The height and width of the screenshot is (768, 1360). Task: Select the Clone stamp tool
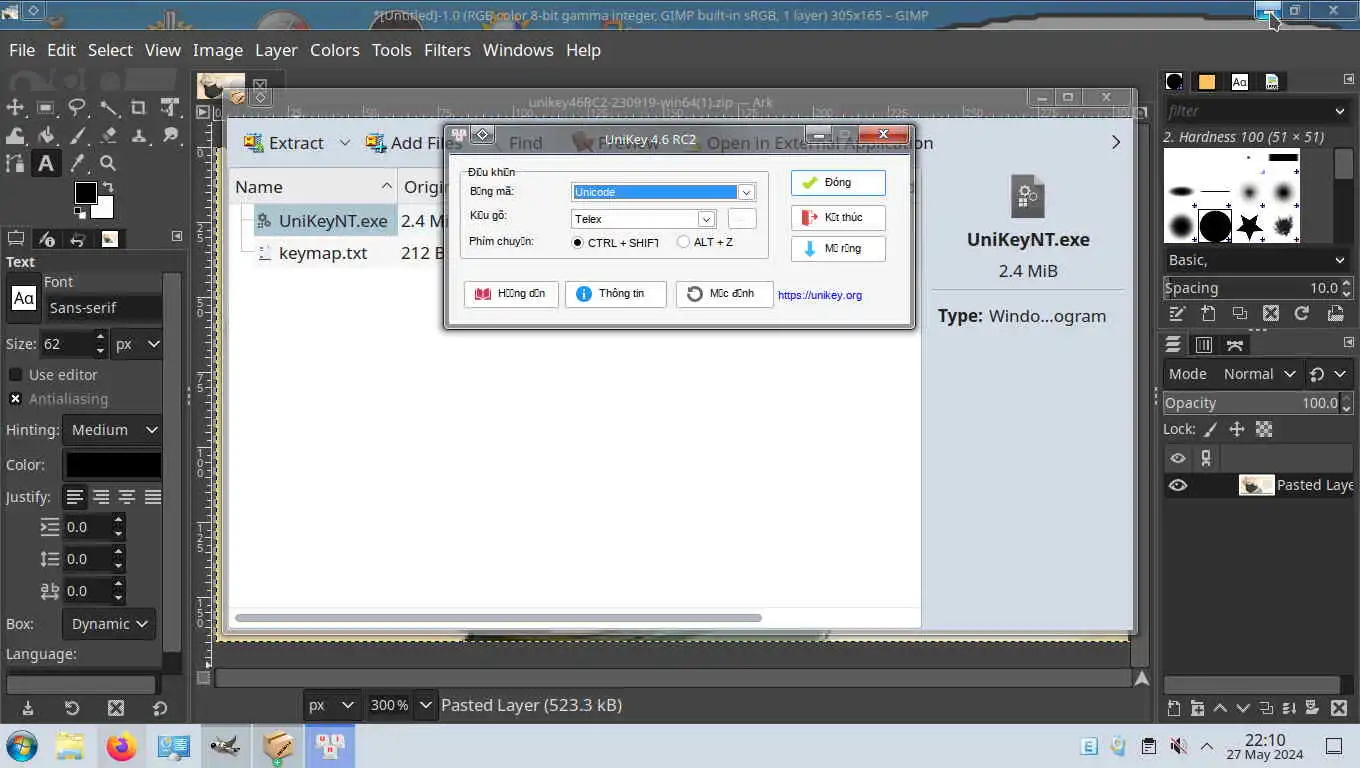[x=139, y=135]
